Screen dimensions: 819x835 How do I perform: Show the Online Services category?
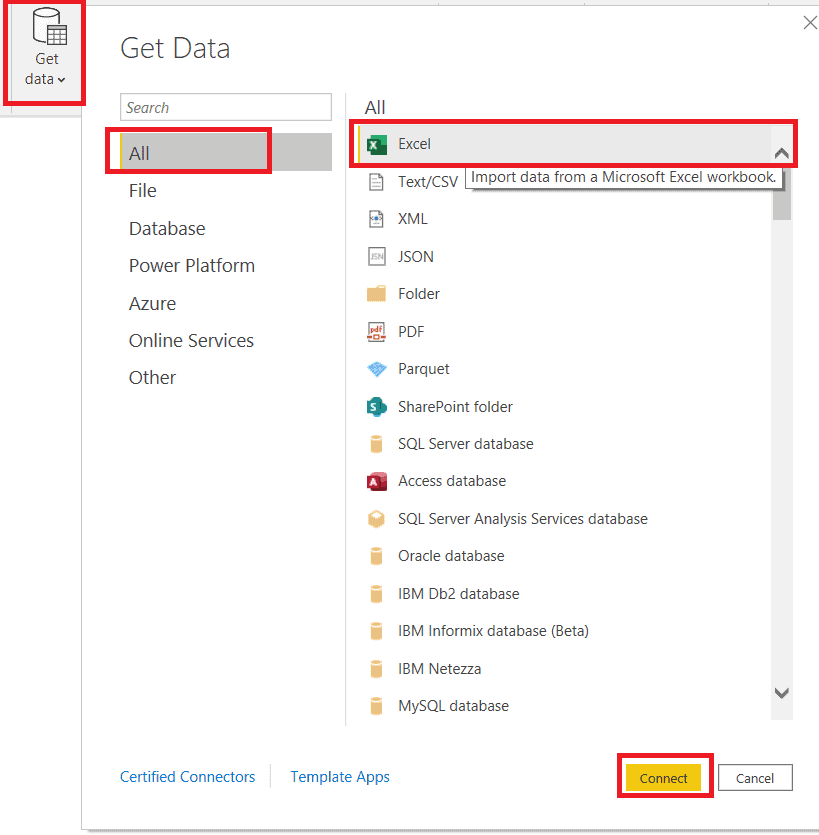pyautogui.click(x=191, y=341)
